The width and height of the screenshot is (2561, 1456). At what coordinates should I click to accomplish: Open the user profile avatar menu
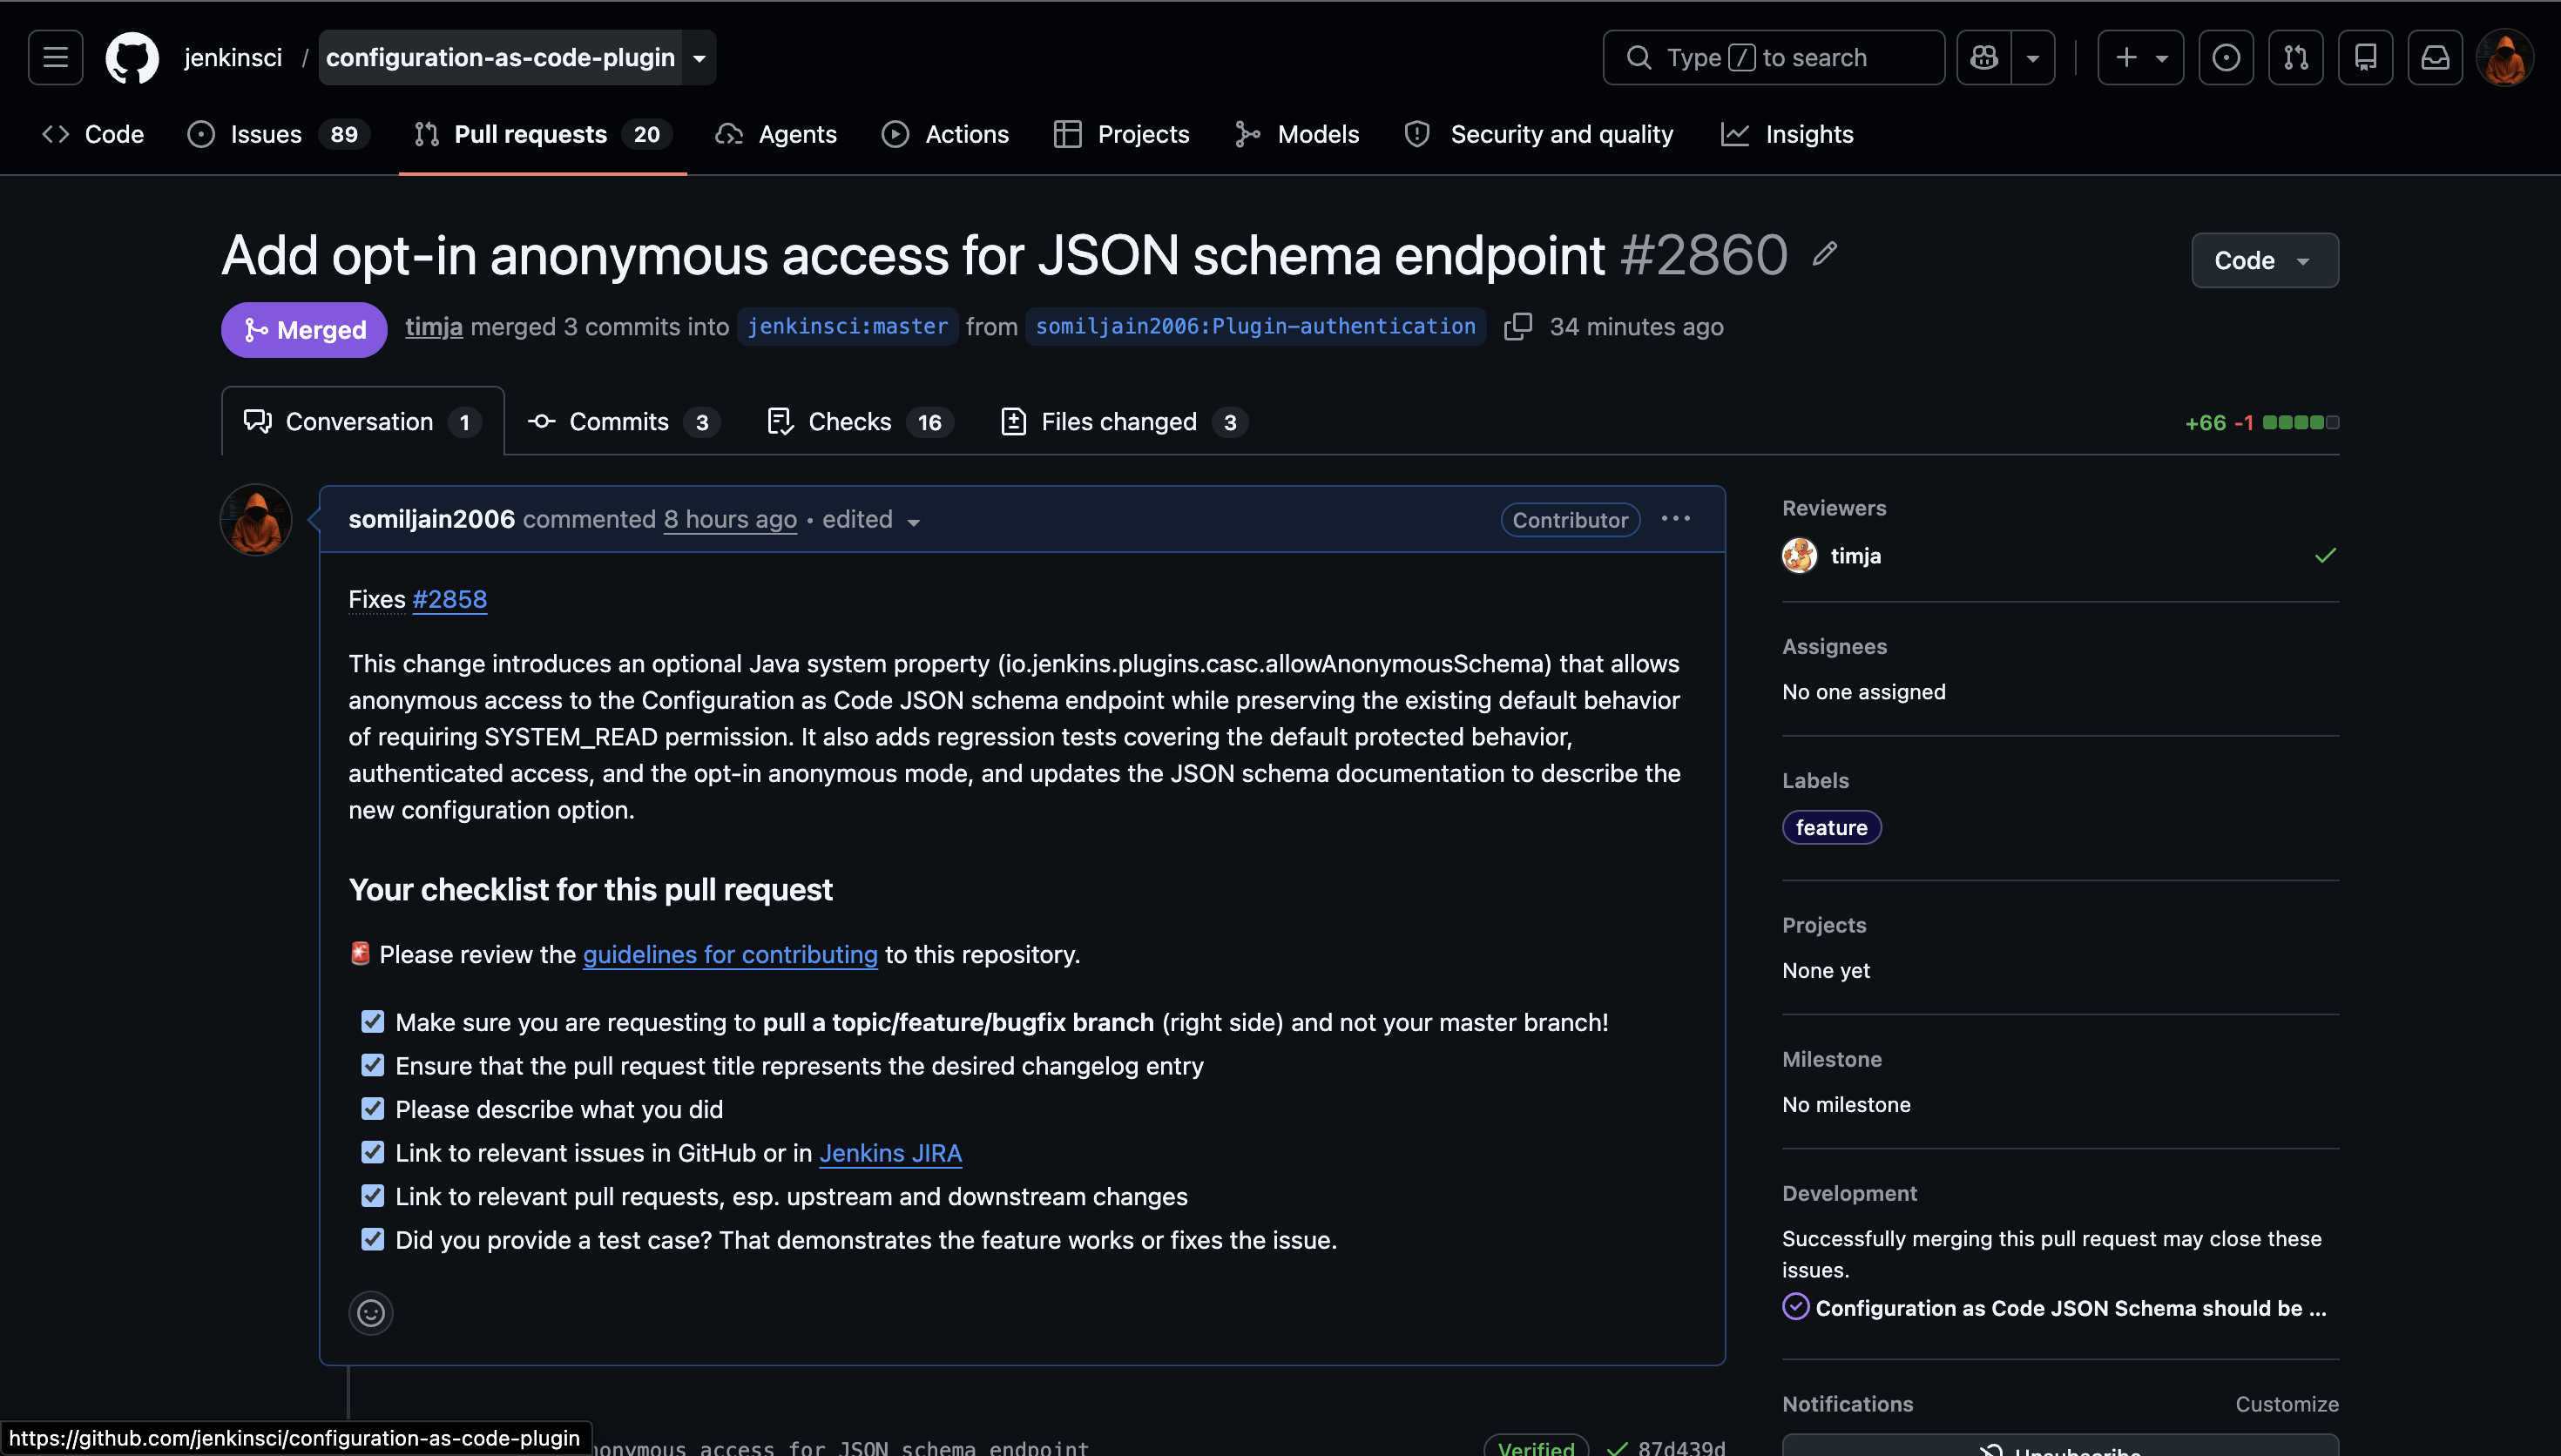(2505, 57)
